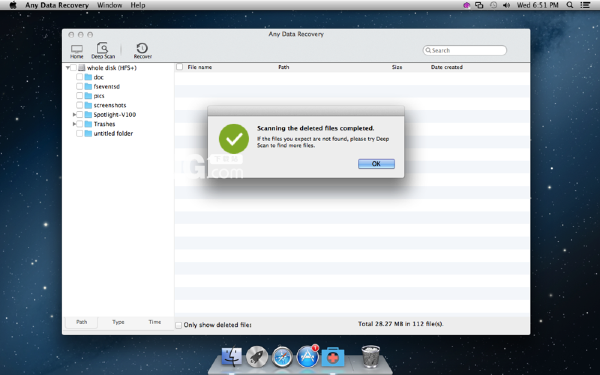Click the Search field
600x375 pixels.
(465, 51)
